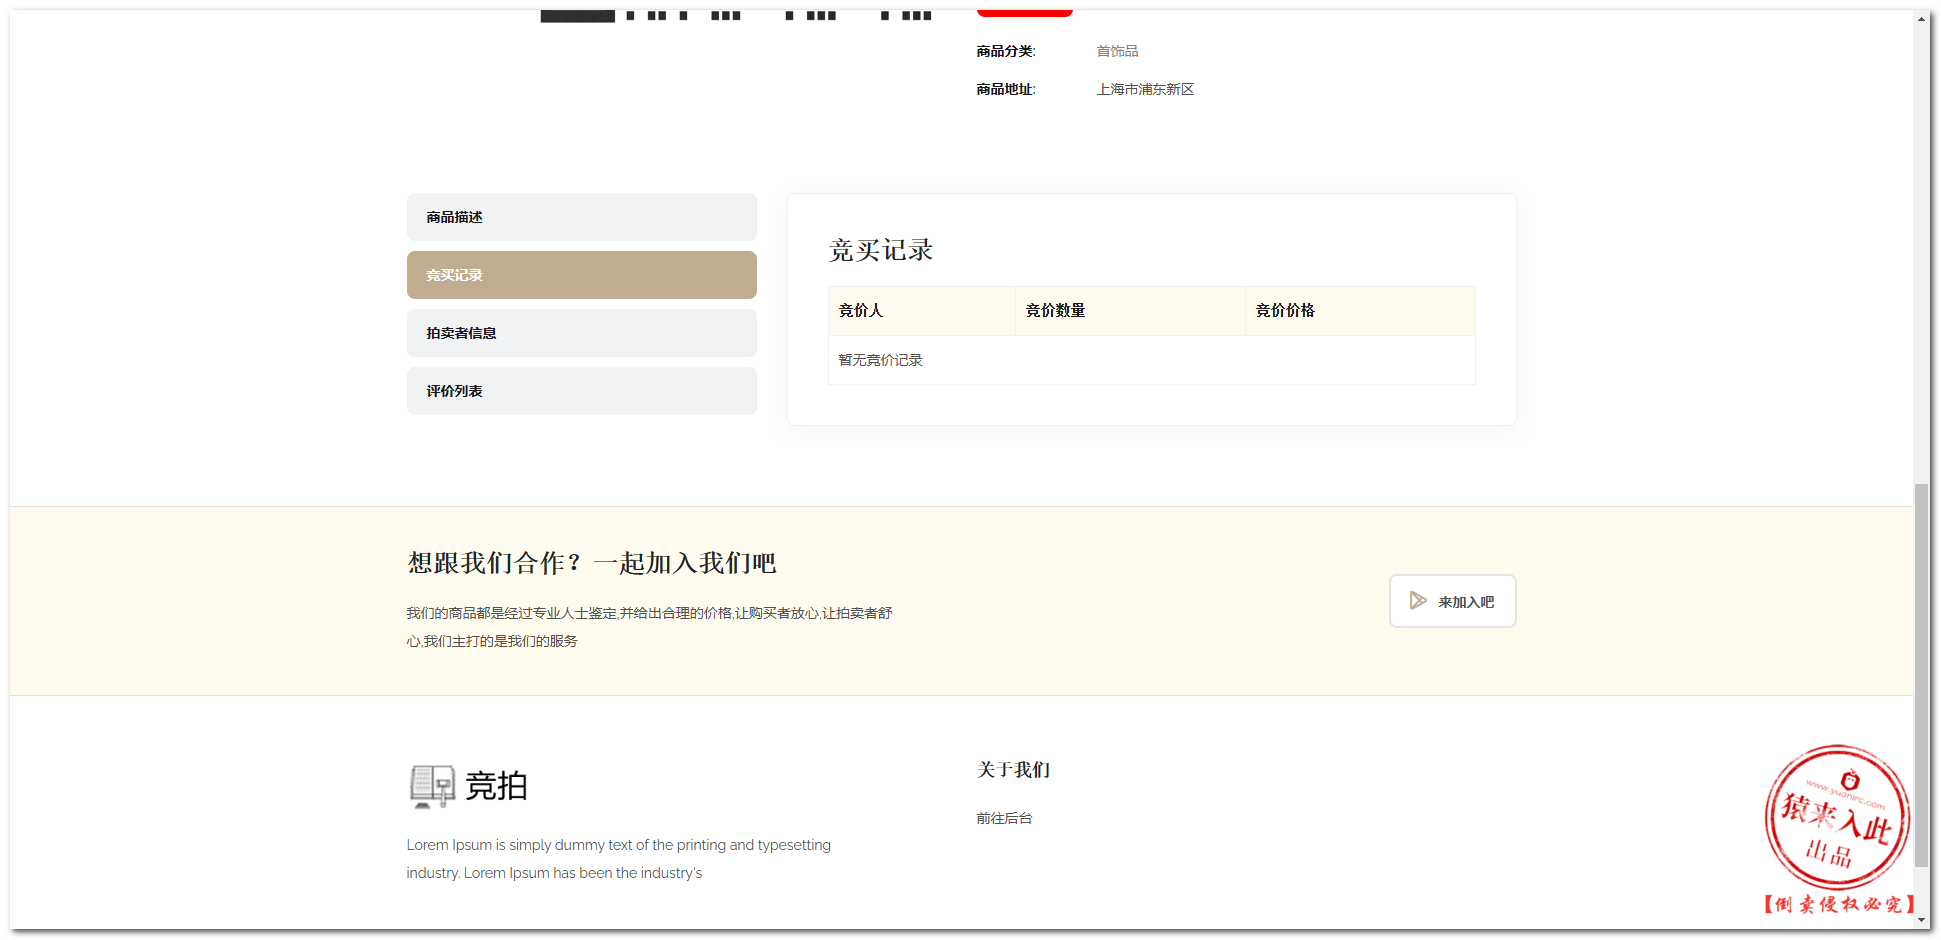Click the scrollbar up arrow
The width and height of the screenshot is (1941, 940).
pos(1921,18)
